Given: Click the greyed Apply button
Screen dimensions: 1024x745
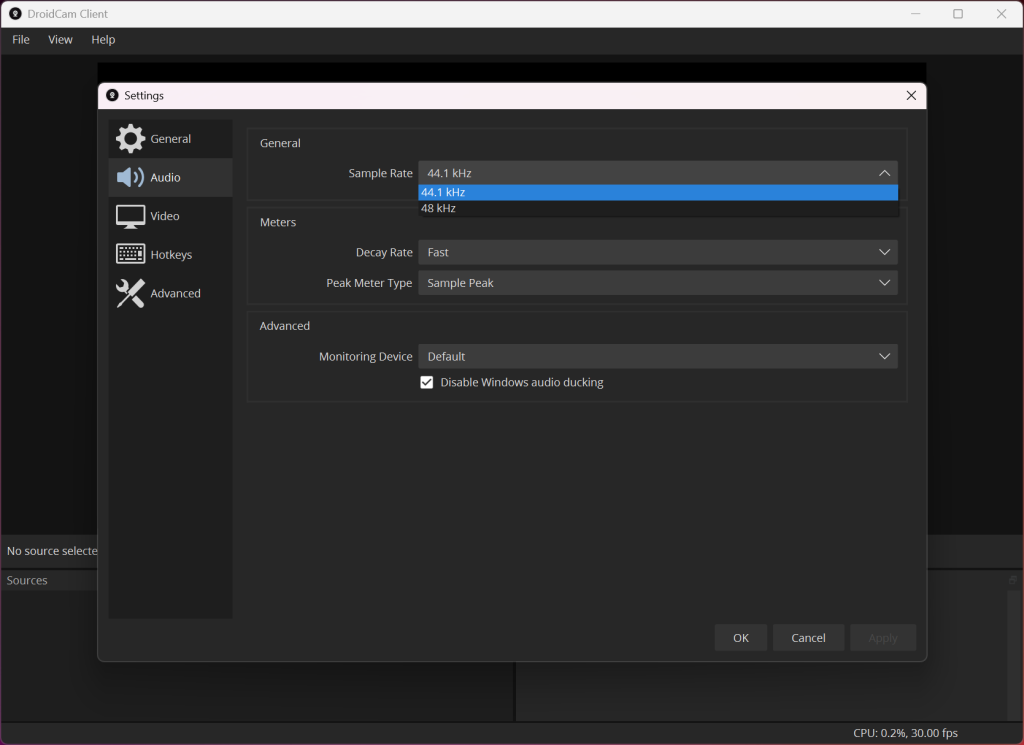Looking at the screenshot, I should (883, 638).
